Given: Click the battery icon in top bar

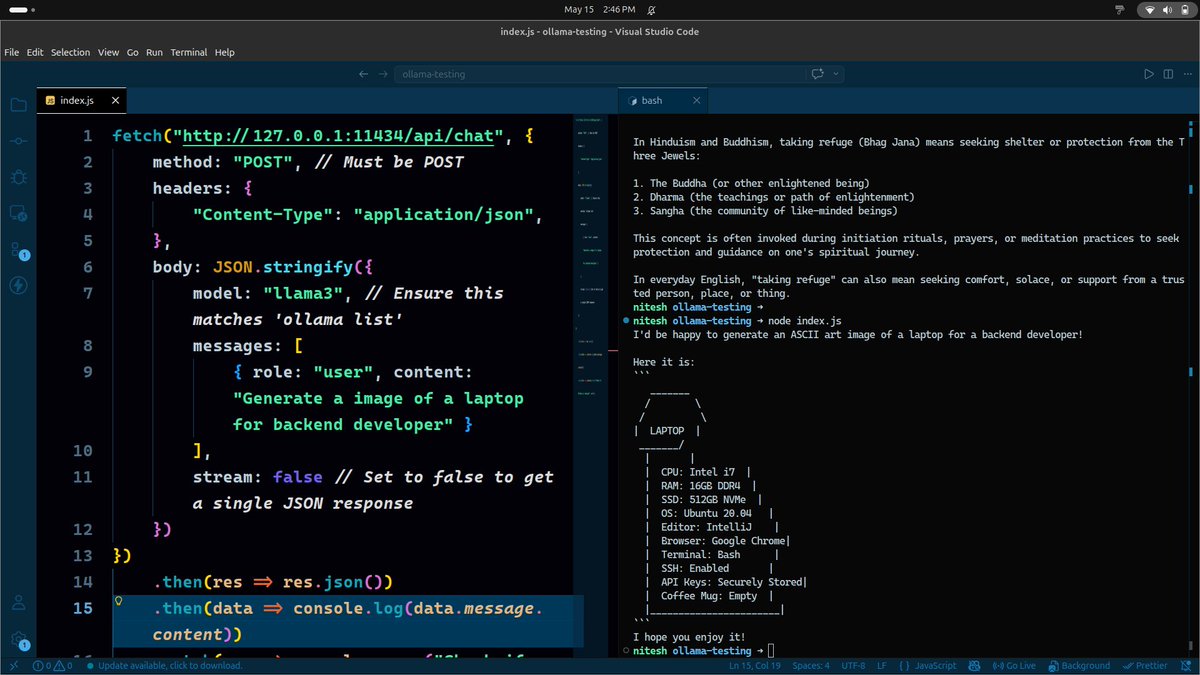Looking at the screenshot, I should coord(1185,10).
